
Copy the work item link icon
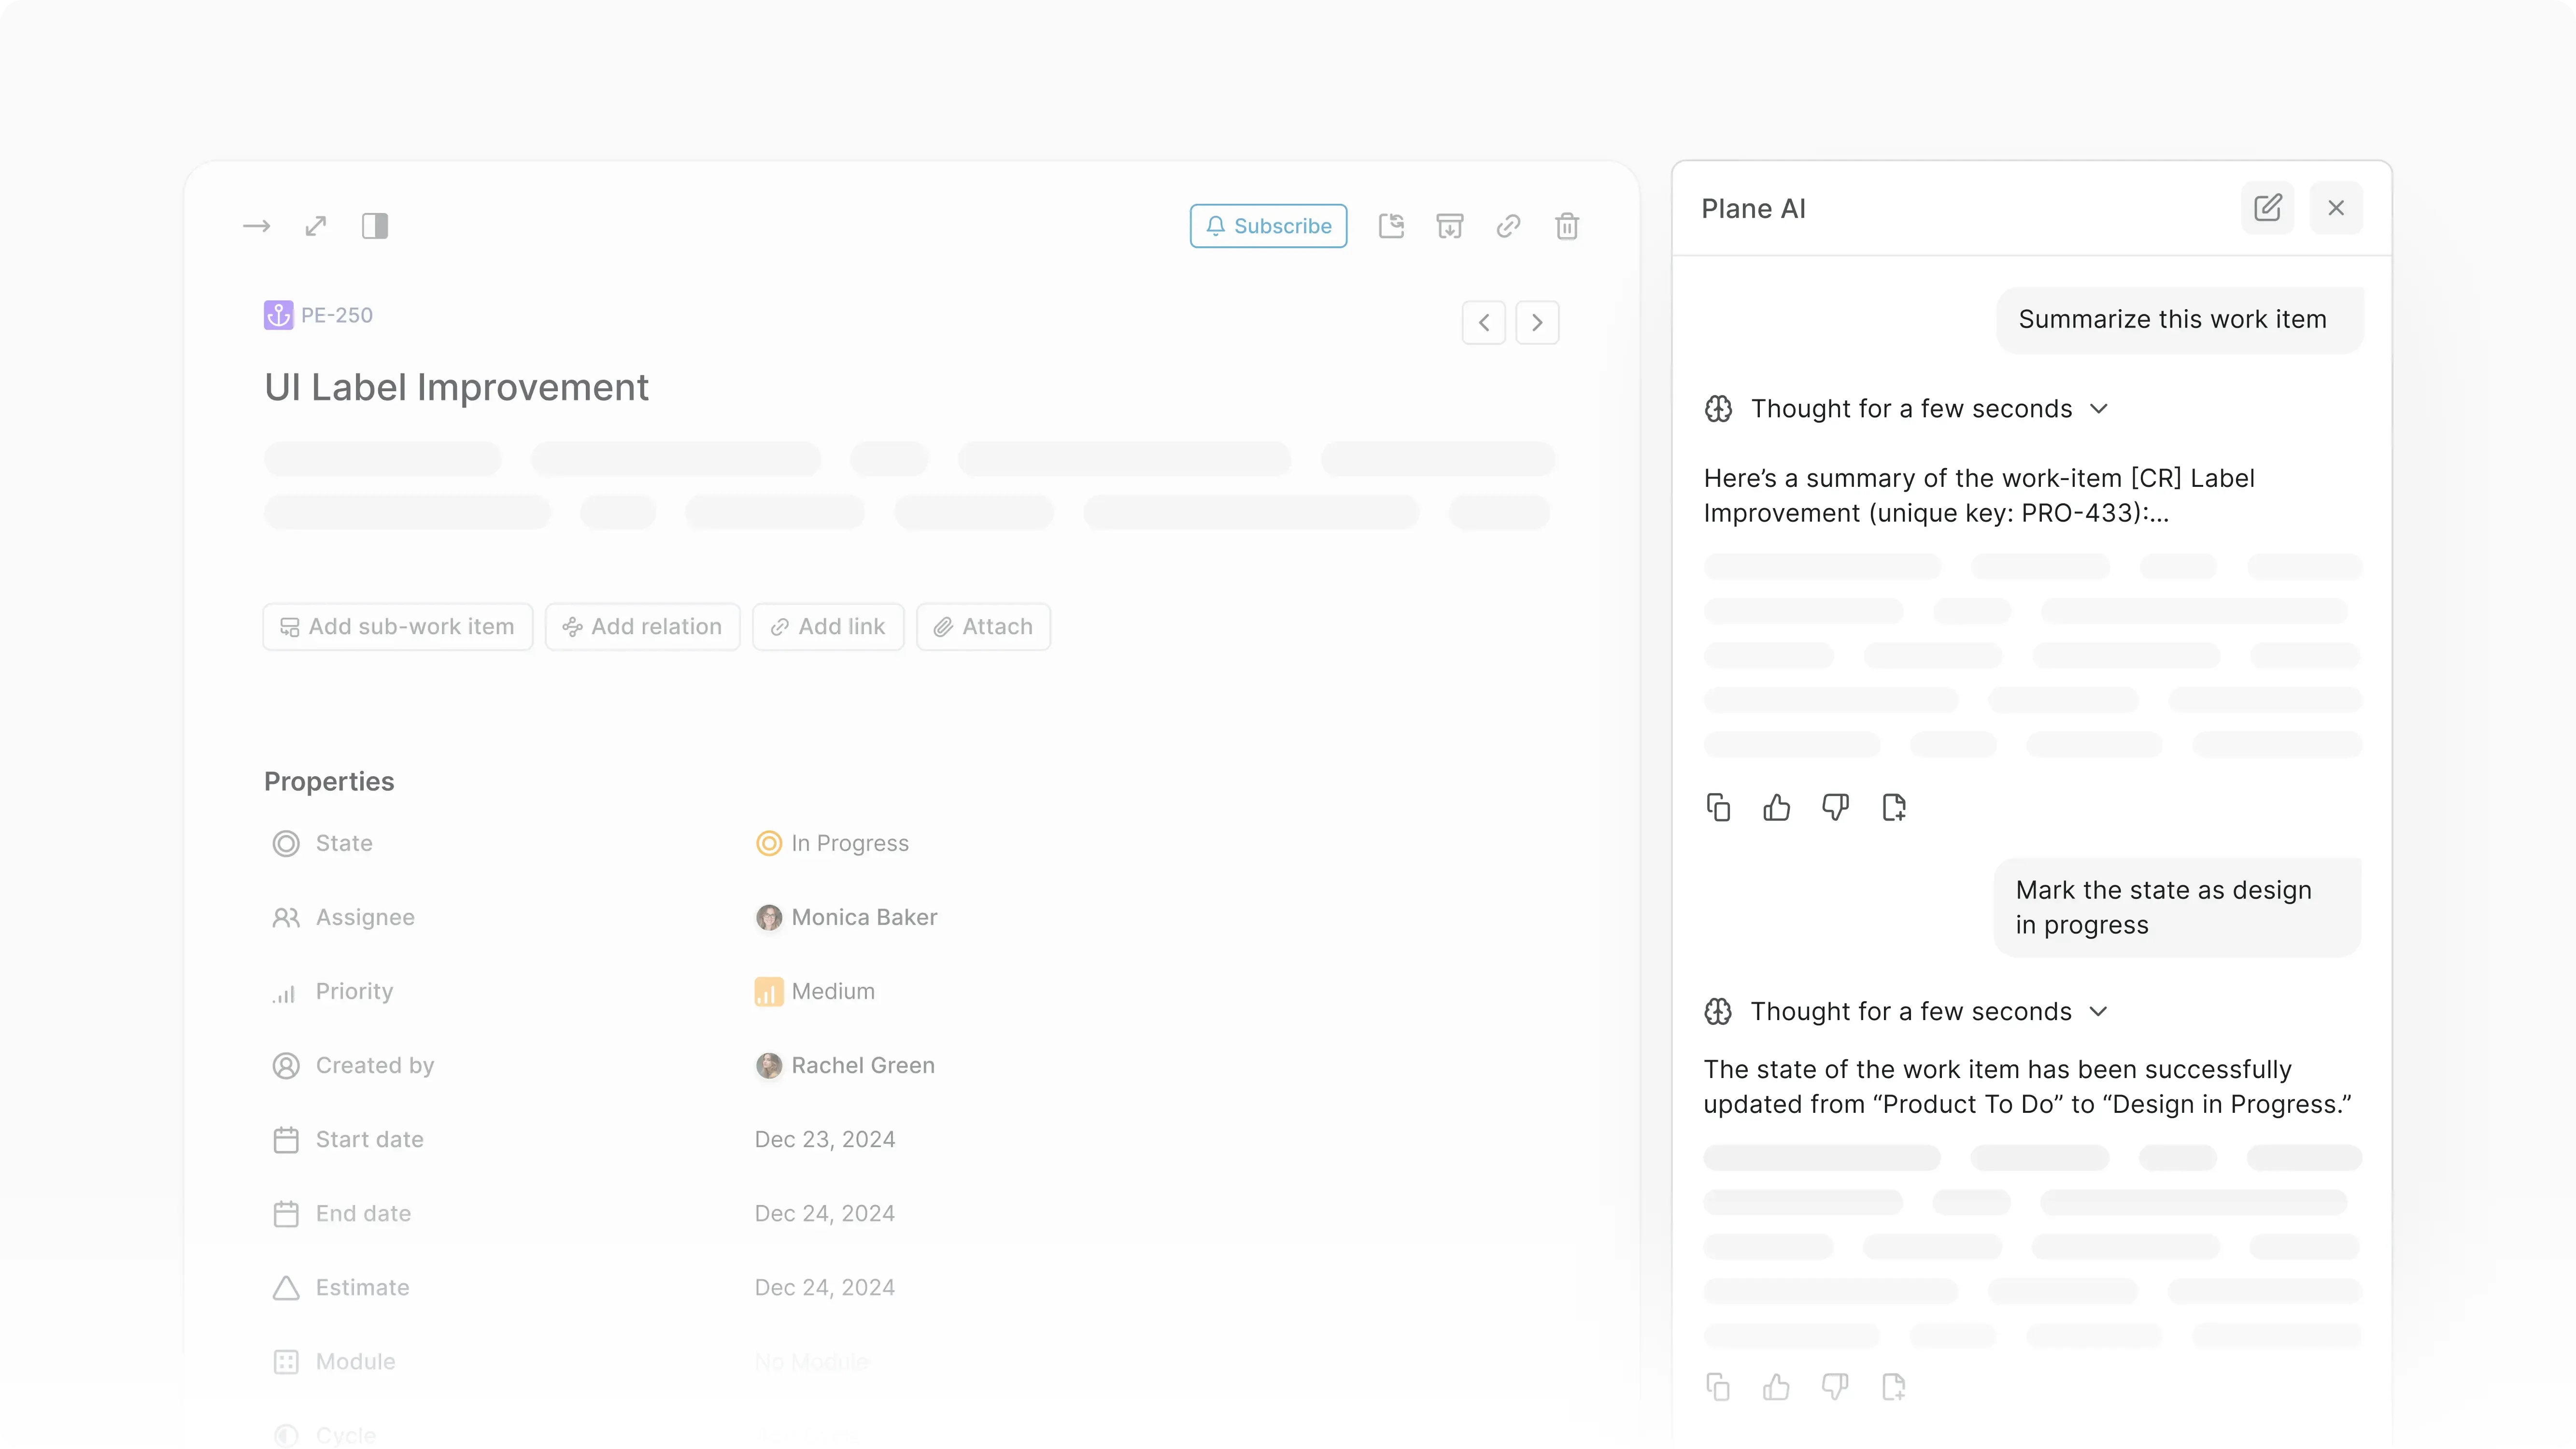point(1508,226)
